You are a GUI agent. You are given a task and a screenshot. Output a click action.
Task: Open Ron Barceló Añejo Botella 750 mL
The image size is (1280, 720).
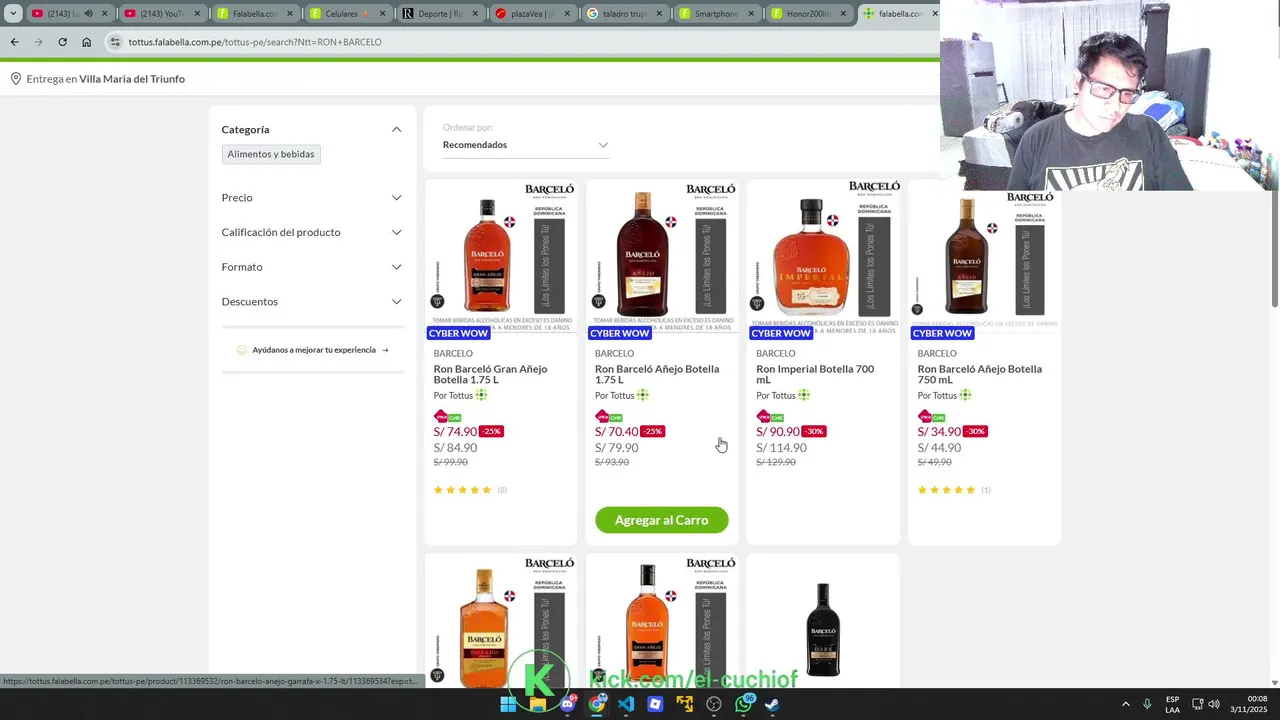tap(980, 374)
